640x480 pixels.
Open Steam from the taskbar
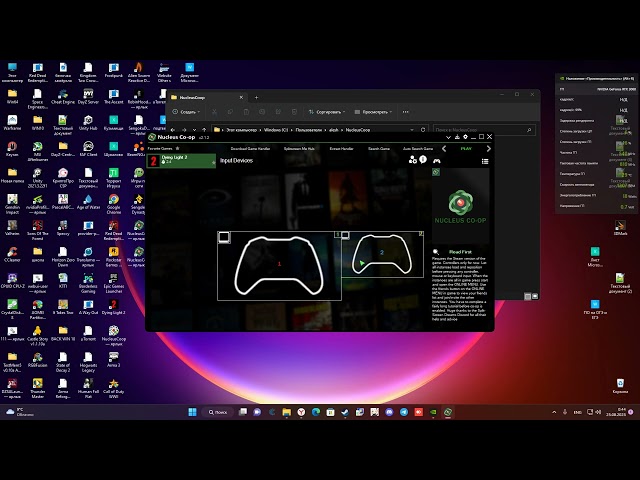pos(344,412)
